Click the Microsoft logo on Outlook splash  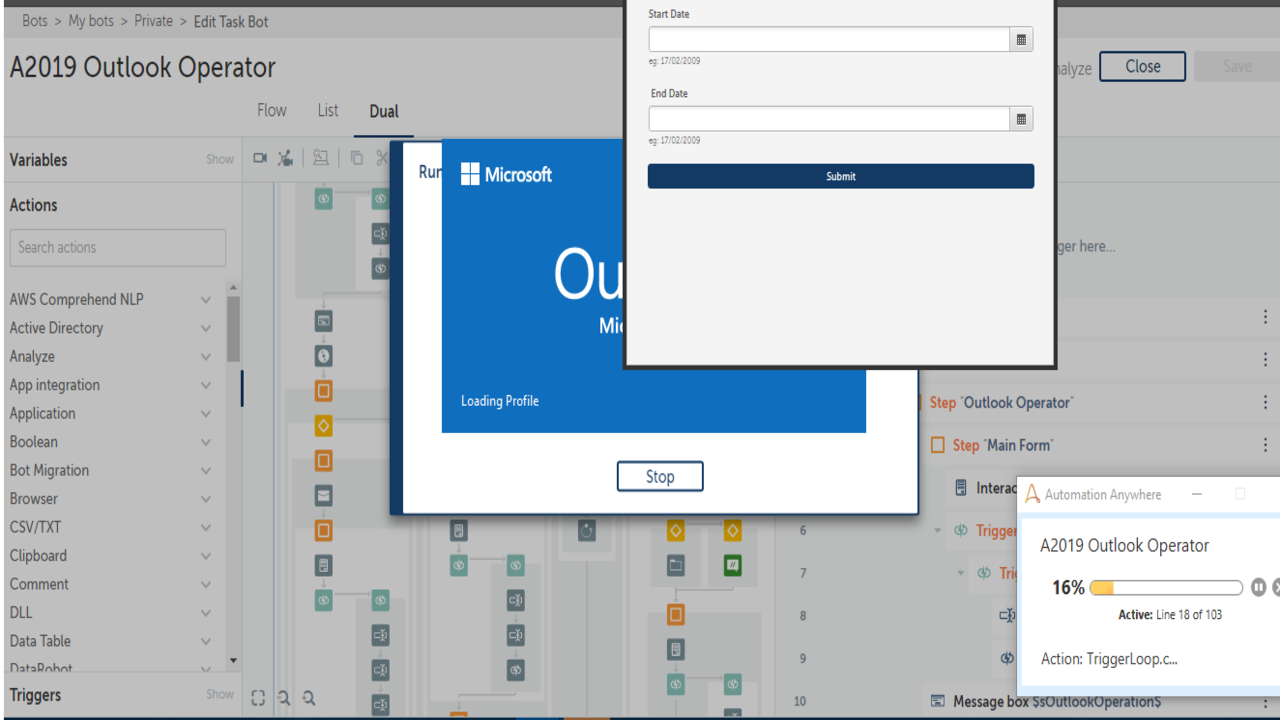[x=470, y=174]
